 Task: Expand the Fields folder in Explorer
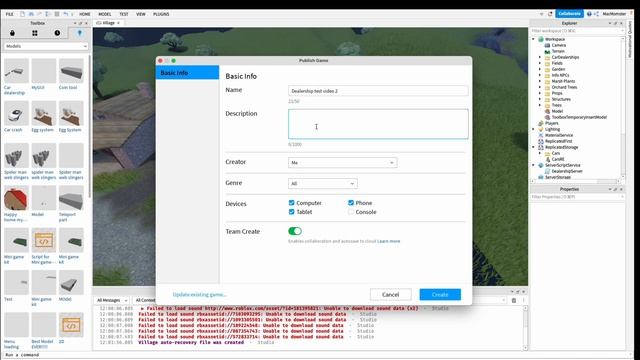(x=540, y=63)
